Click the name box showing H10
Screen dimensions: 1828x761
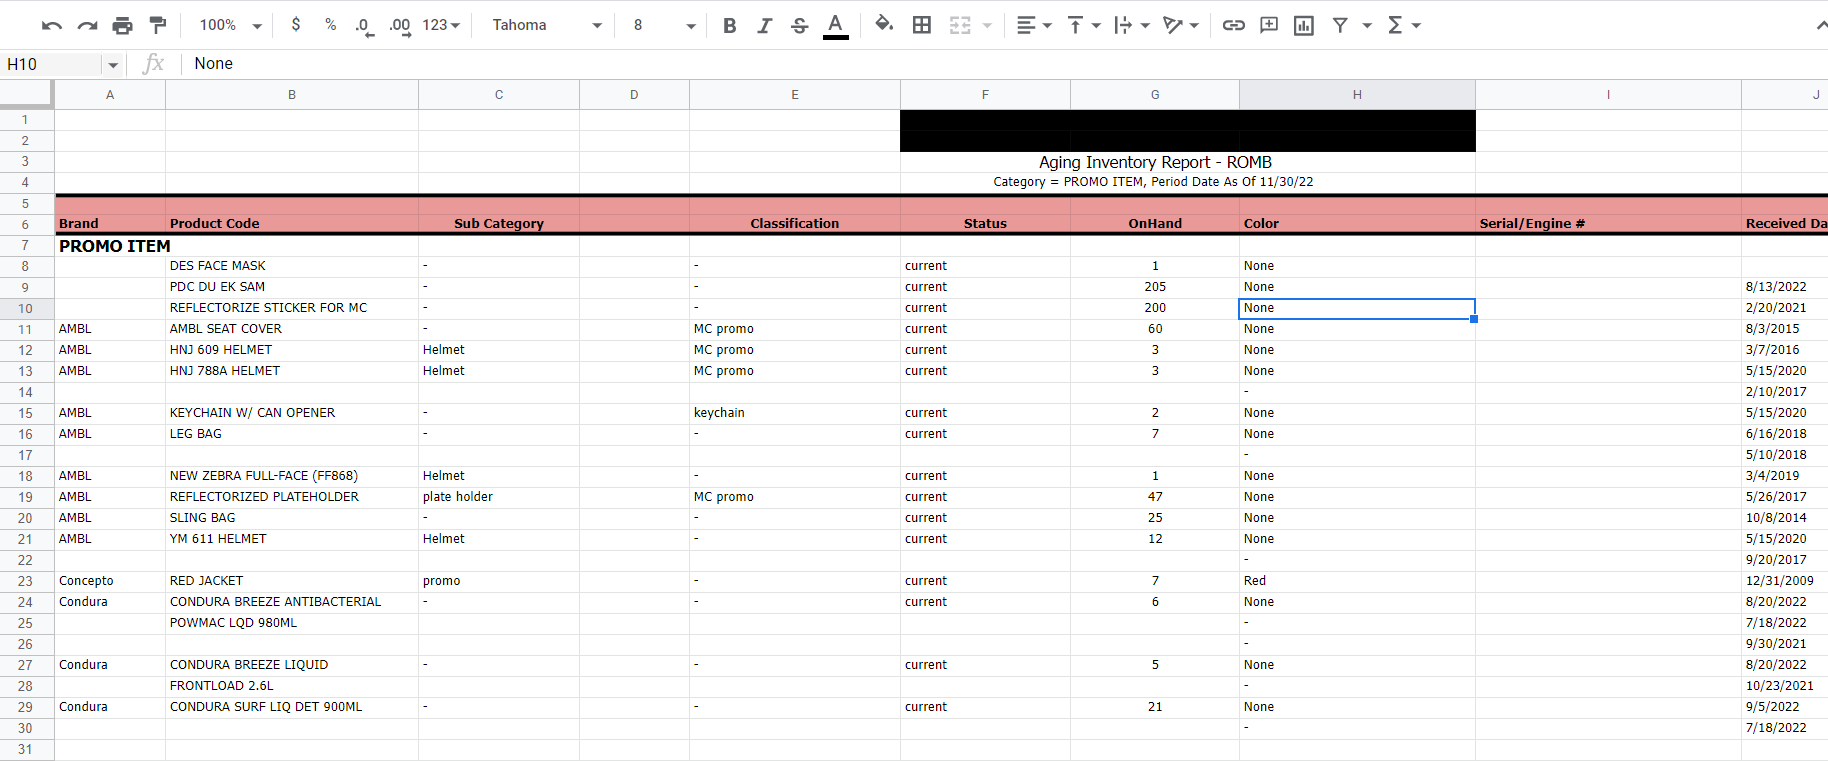(x=52, y=64)
